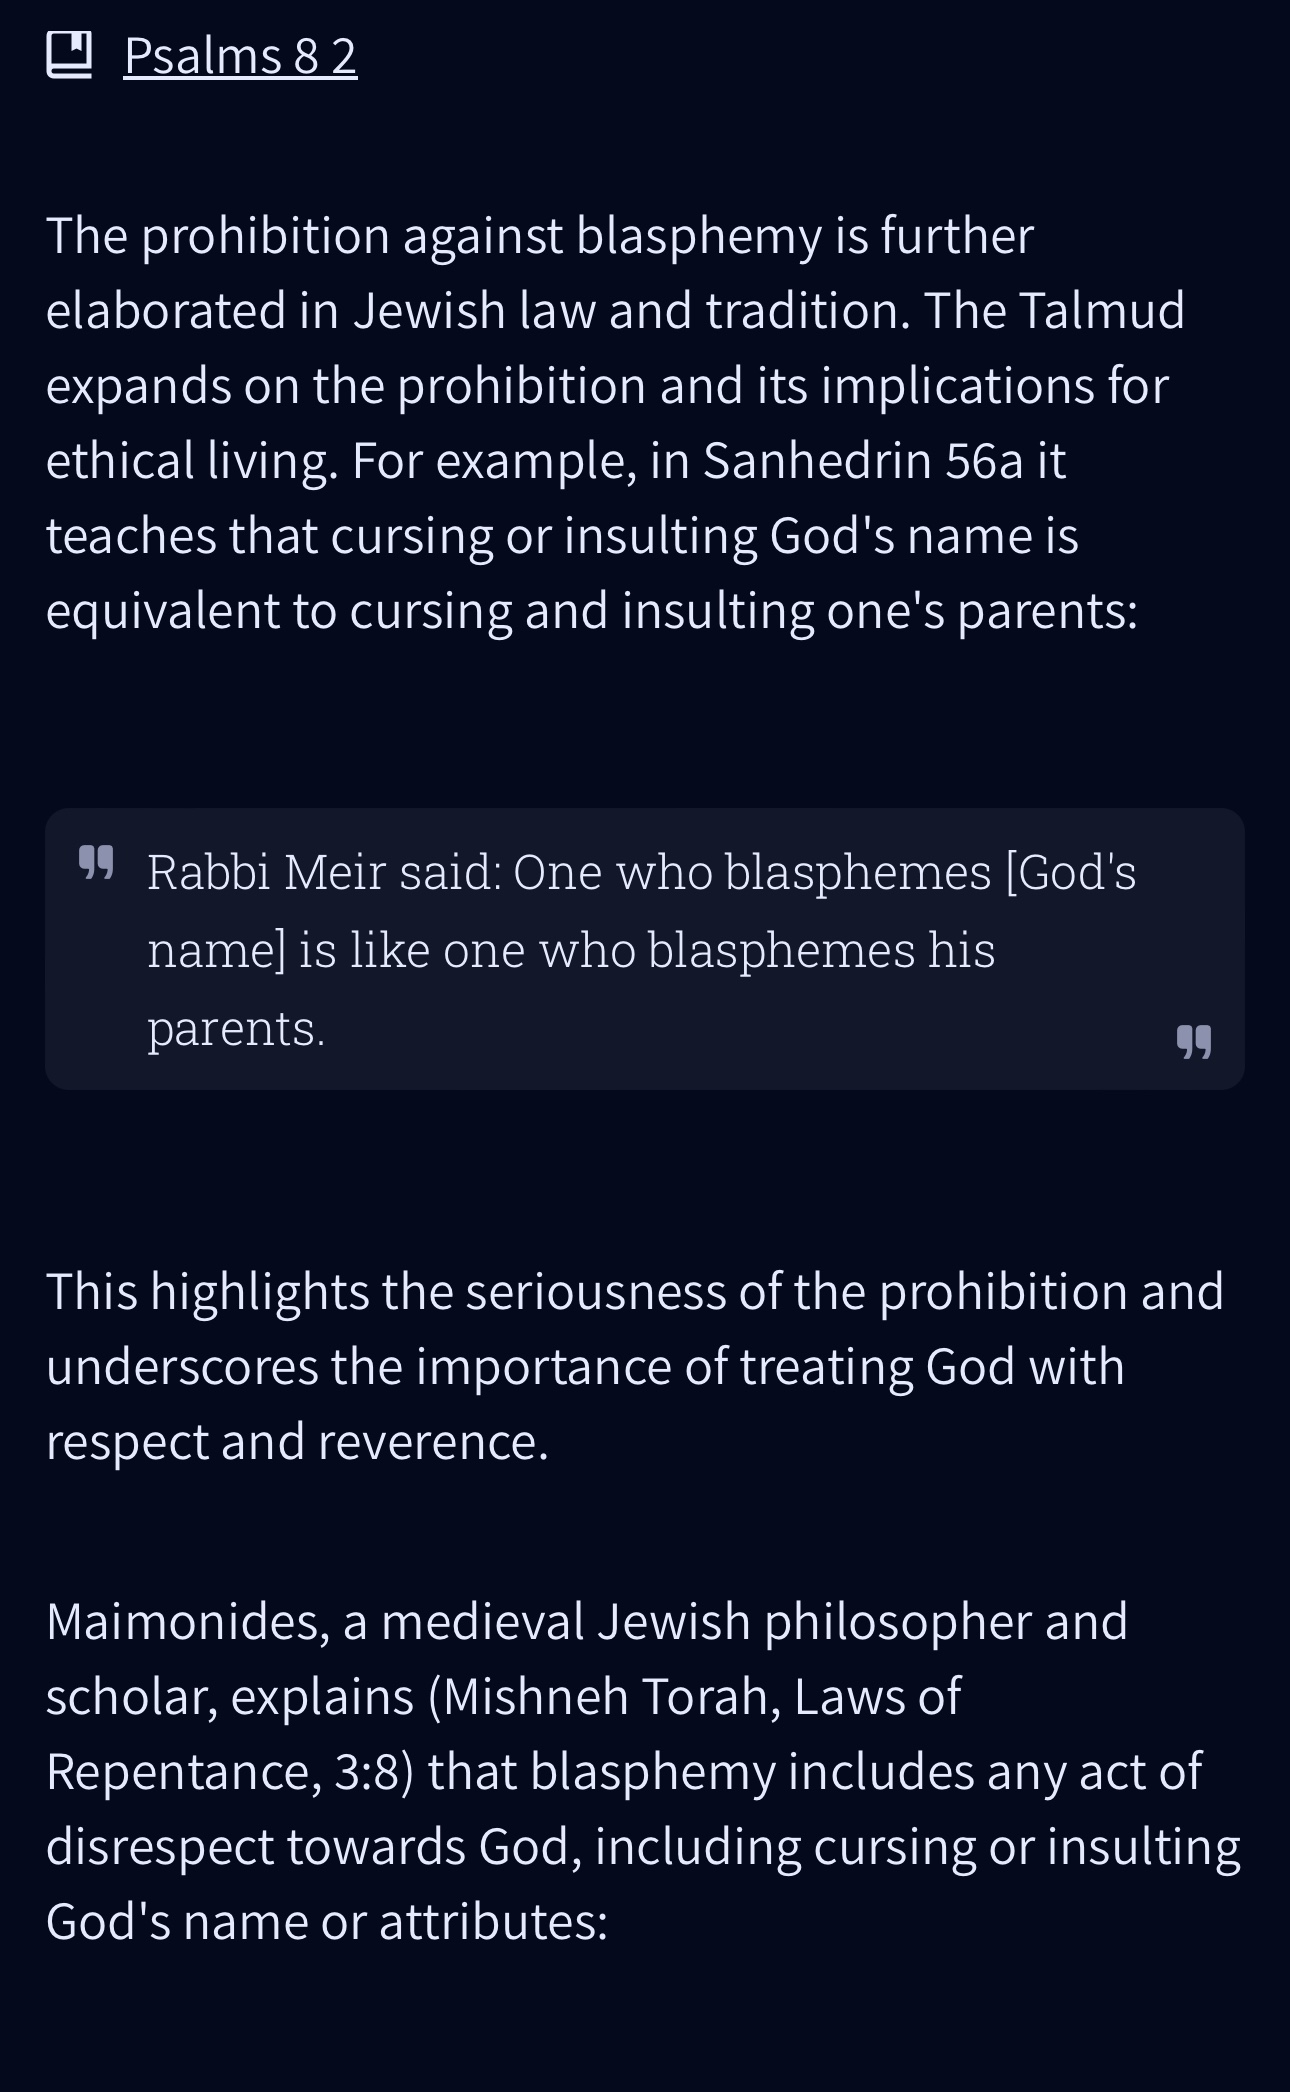Click the closing quotation mark icon
Viewport: 1290px width, 2092px height.
[1194, 1041]
